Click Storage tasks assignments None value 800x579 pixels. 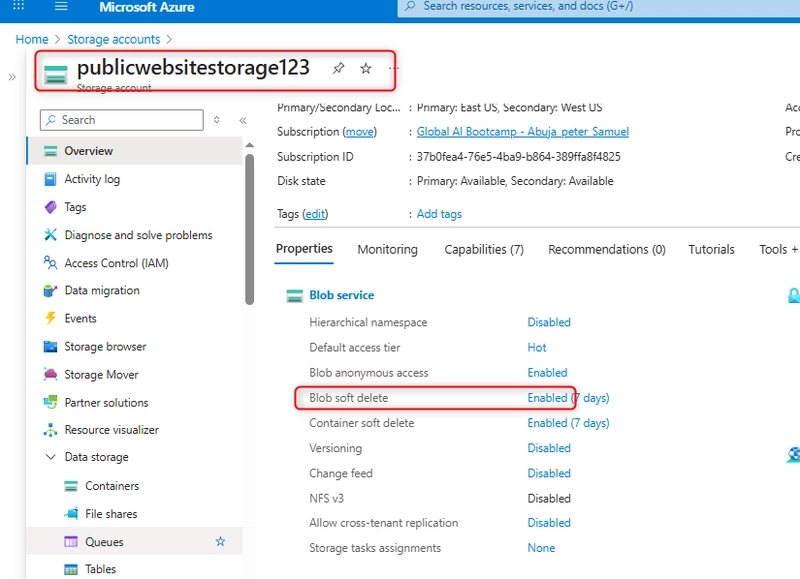pos(541,548)
